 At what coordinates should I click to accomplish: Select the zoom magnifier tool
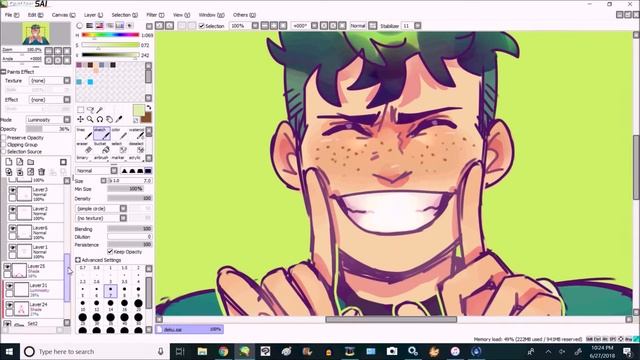90,119
